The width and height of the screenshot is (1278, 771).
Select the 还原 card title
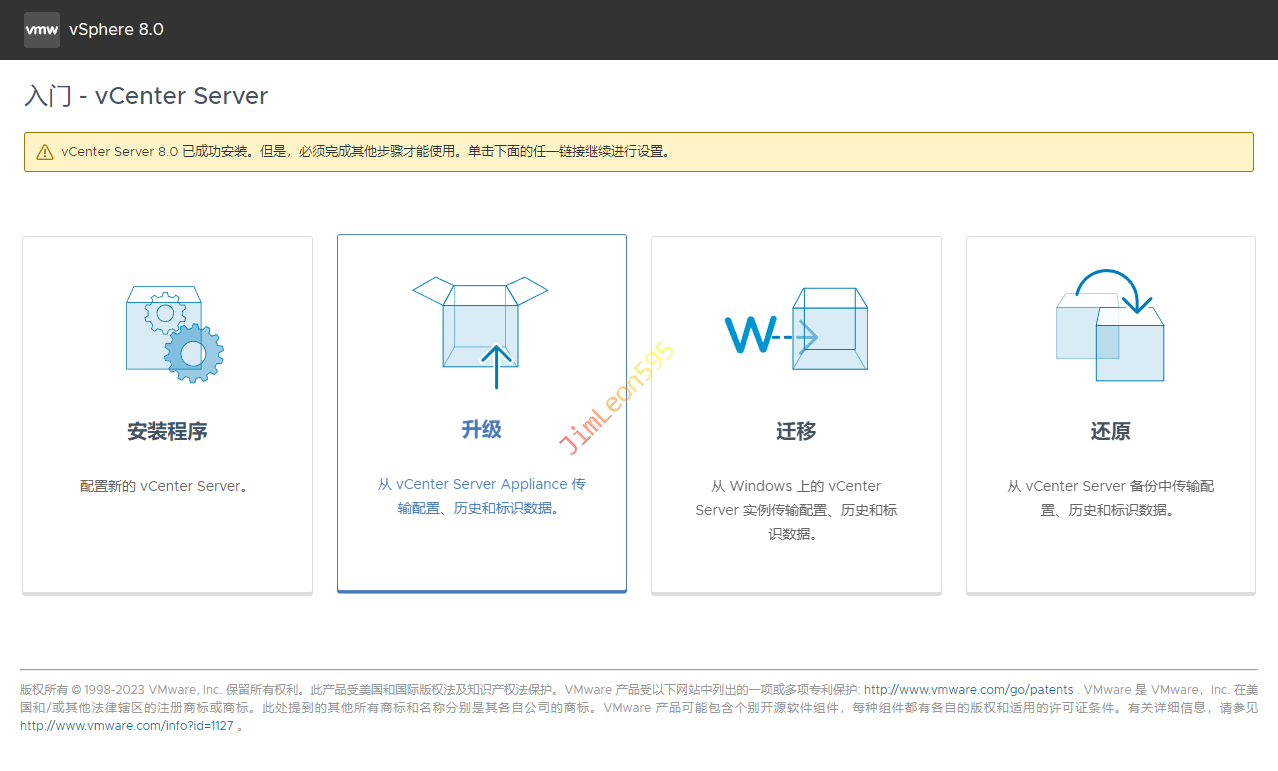click(1110, 432)
